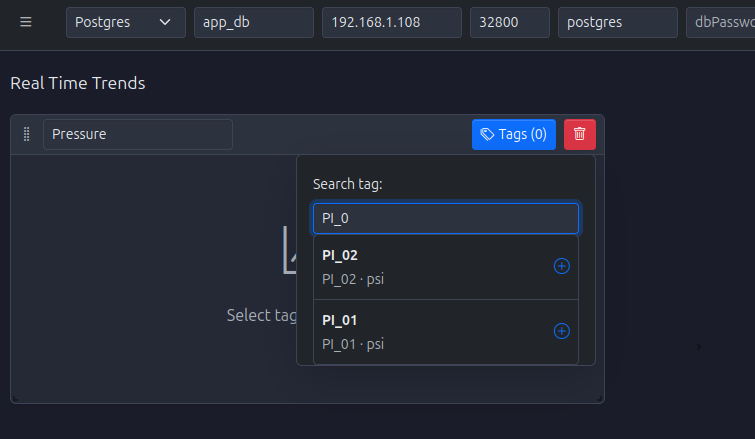Select the PI_01 tag result
This screenshot has height=439, width=755.
coord(445,332)
